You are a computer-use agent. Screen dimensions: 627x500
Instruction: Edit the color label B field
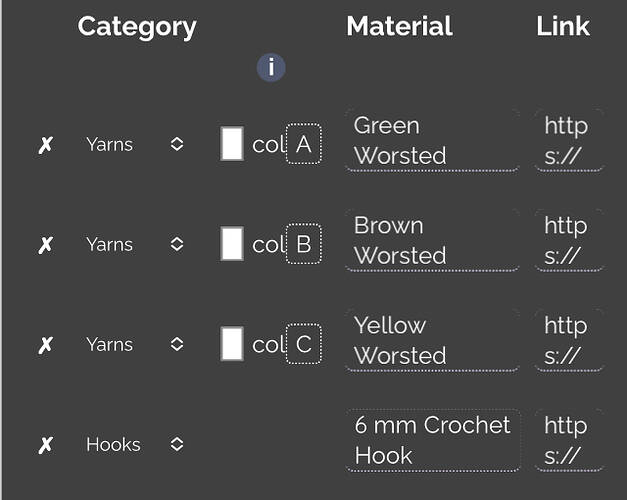[x=304, y=244]
